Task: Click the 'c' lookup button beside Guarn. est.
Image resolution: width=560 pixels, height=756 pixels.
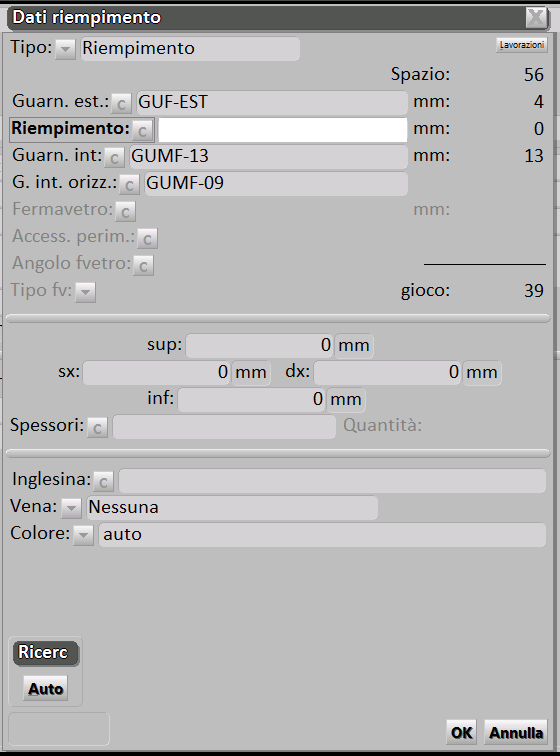Action: click(x=122, y=104)
